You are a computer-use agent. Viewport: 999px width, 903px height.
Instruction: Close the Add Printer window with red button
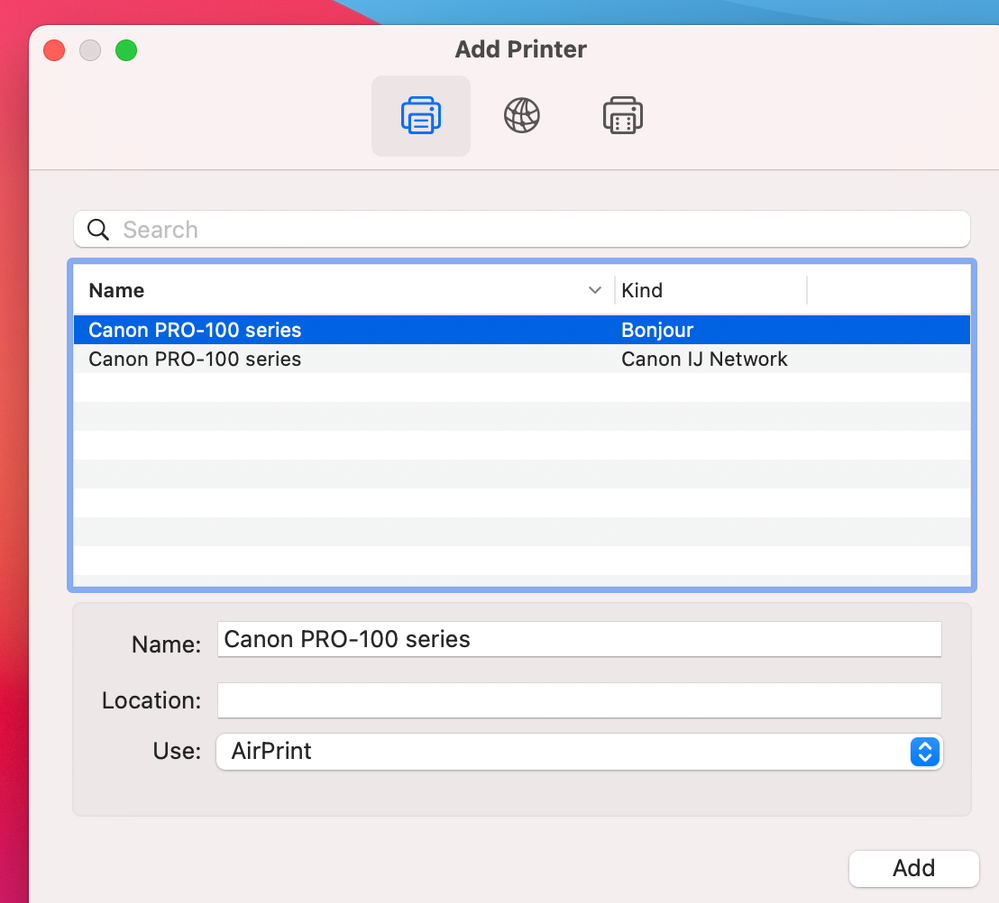click(54, 50)
